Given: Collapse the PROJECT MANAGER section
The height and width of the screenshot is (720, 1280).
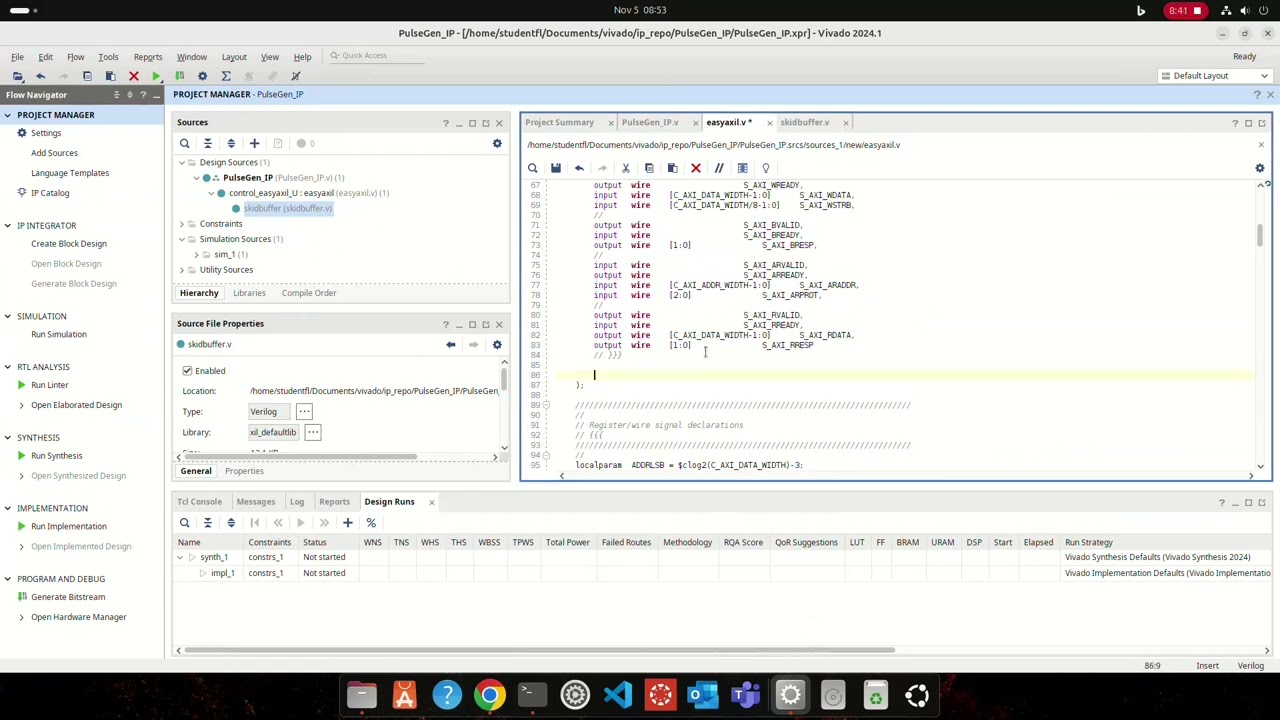Looking at the screenshot, I should tap(7, 115).
